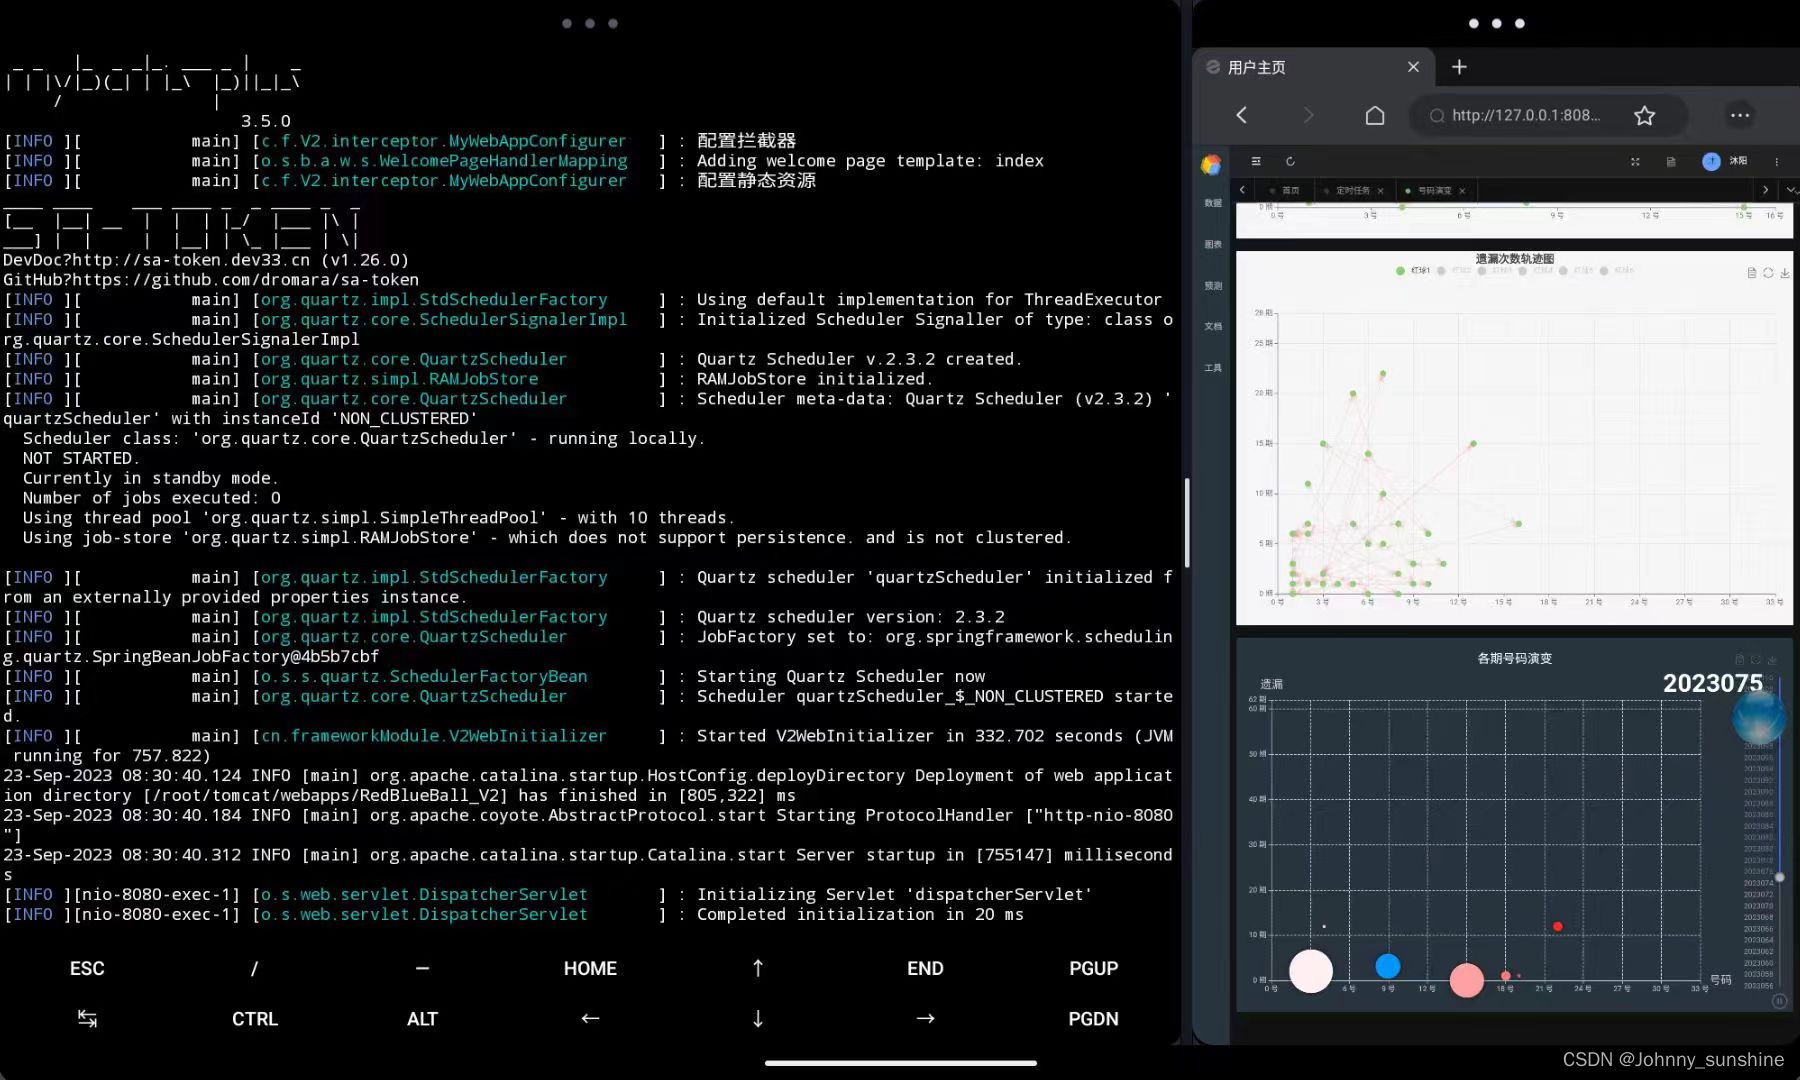
Task: Pause the timeline autoplay in 各期号码演变
Action: point(1779,1001)
